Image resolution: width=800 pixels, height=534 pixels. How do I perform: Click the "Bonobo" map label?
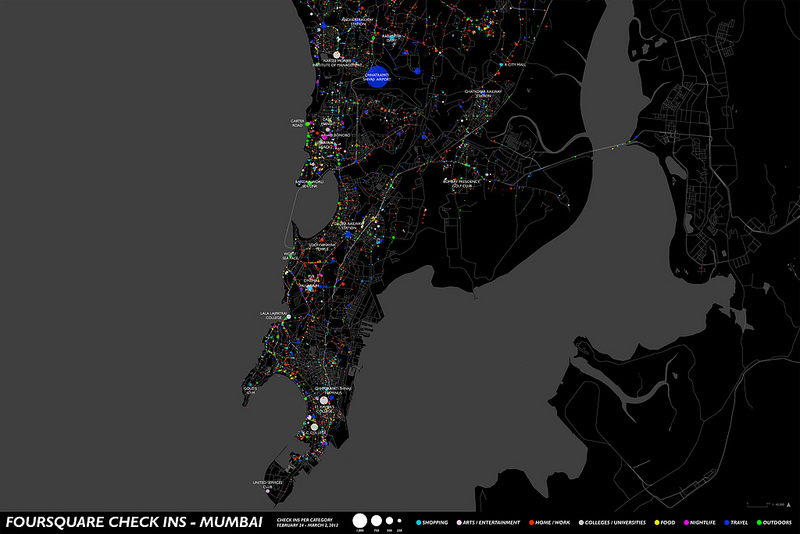342,135
